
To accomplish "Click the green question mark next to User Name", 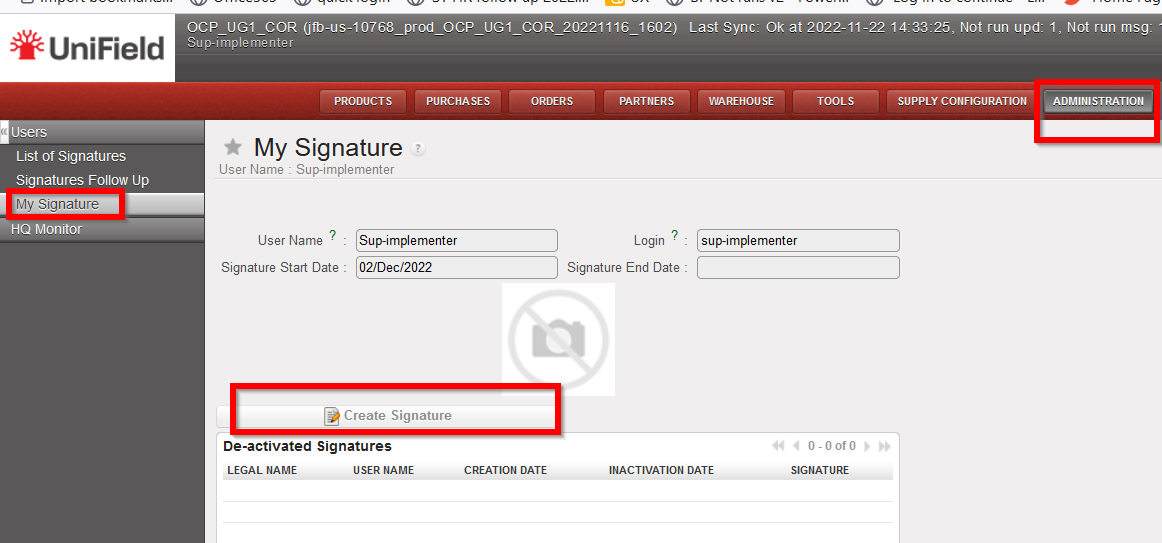I will [333, 236].
